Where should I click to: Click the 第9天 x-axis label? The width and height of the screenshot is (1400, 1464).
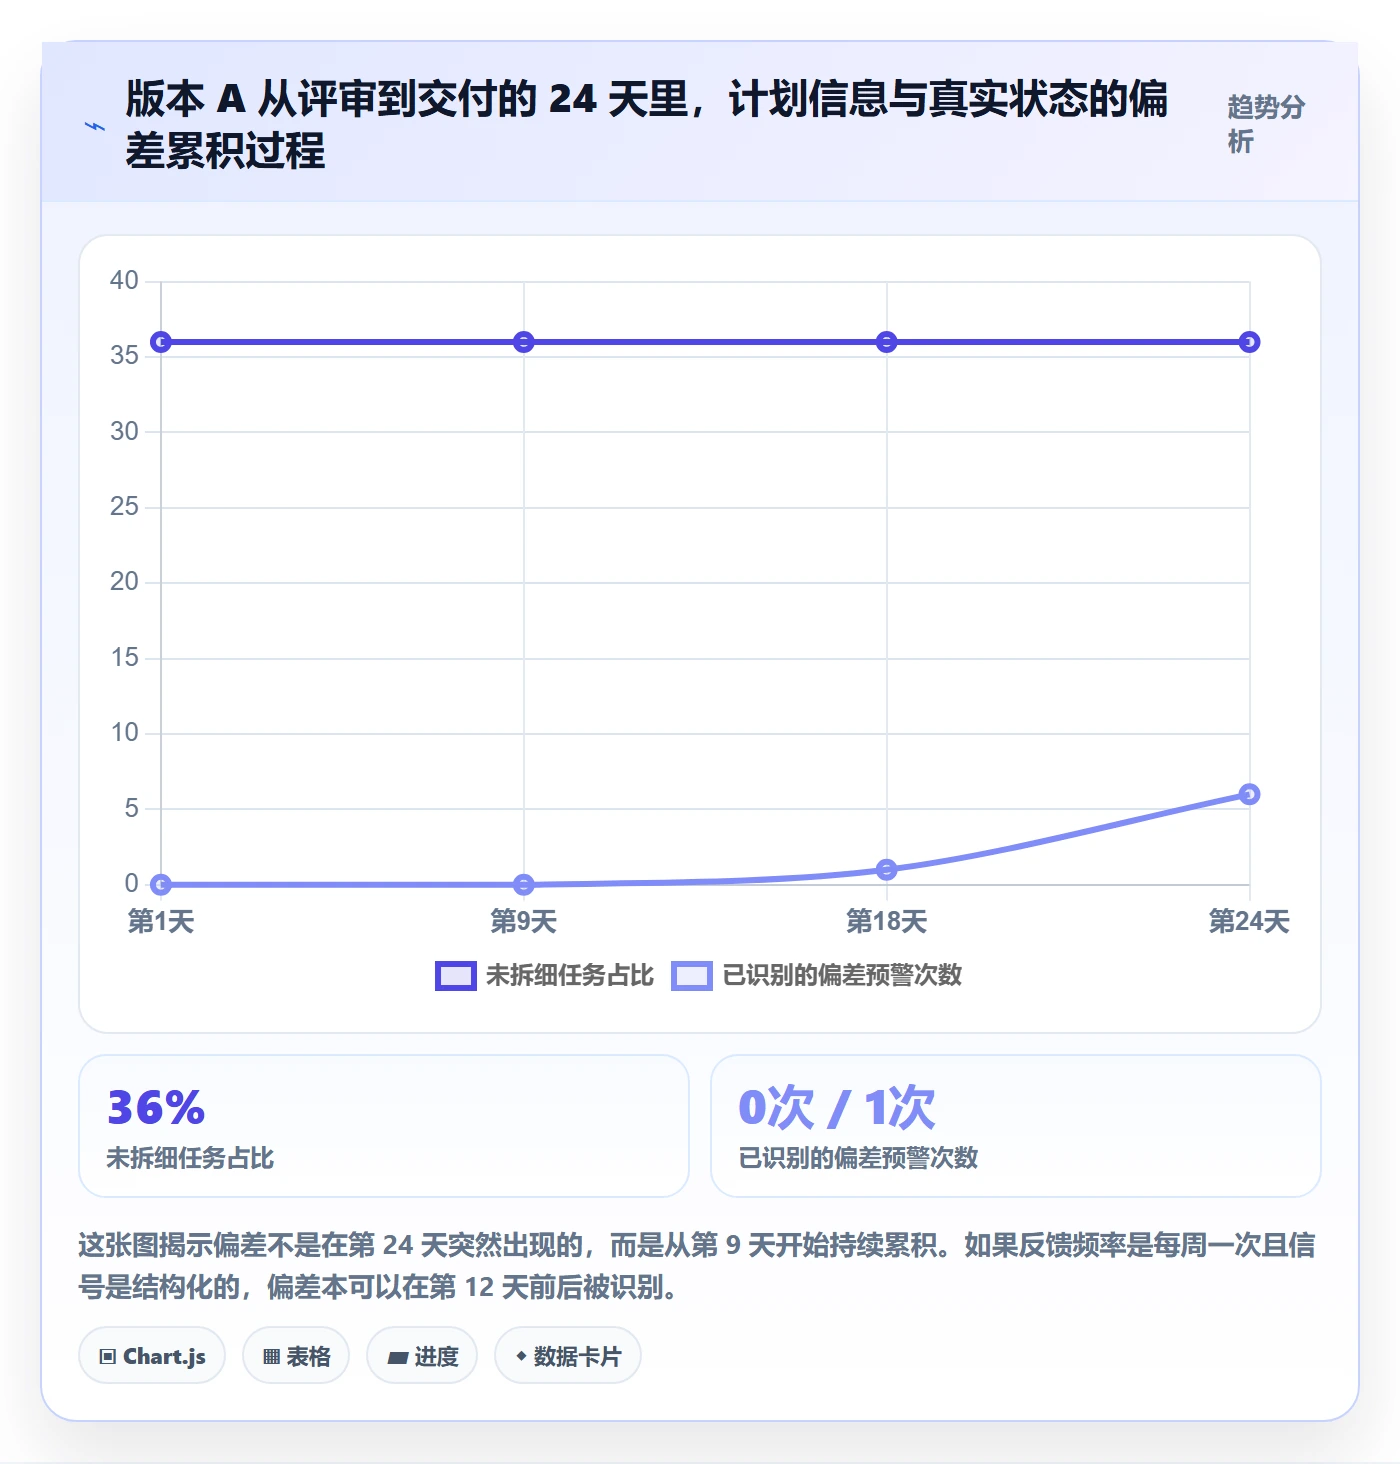pos(524,921)
